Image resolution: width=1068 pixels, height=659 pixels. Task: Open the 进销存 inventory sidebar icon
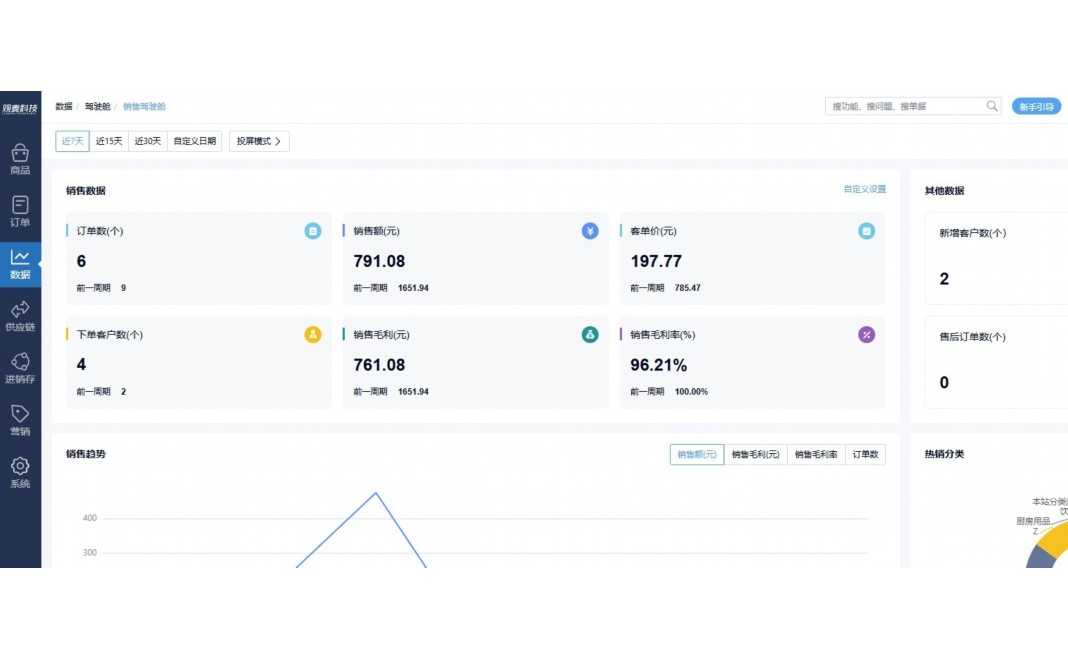coord(20,368)
